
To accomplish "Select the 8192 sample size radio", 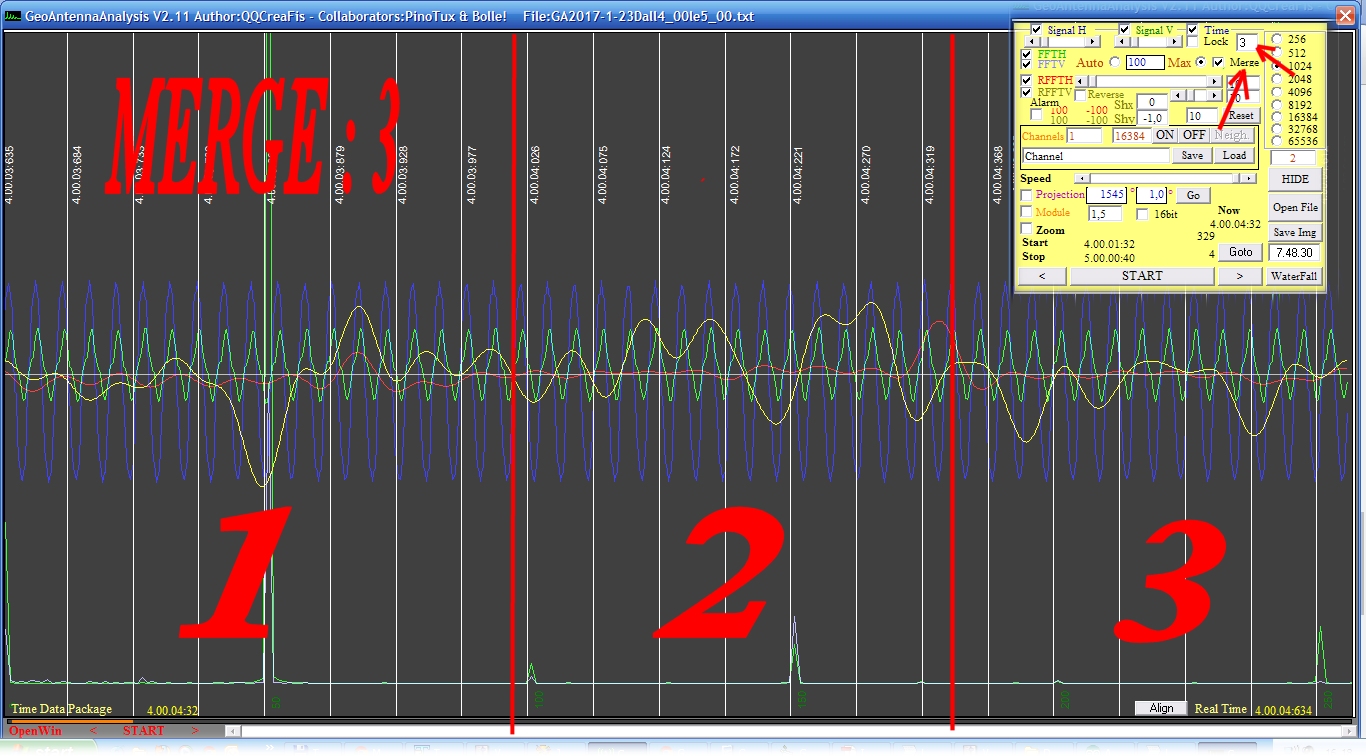I will coord(1277,105).
